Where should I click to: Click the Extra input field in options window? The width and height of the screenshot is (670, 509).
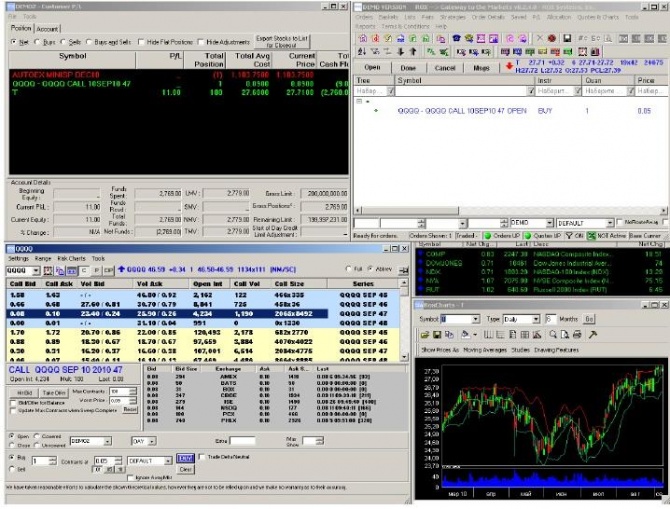point(242,441)
